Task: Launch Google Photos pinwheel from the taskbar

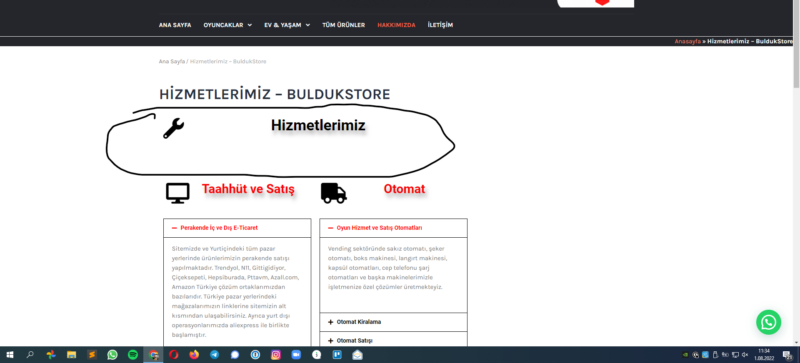Action: click(x=51, y=354)
